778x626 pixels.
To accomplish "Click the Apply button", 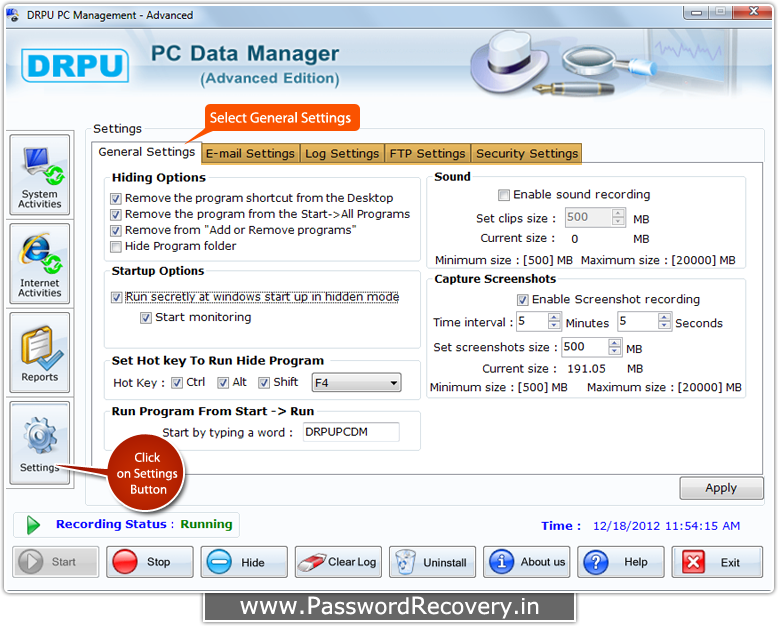I will click(721, 488).
